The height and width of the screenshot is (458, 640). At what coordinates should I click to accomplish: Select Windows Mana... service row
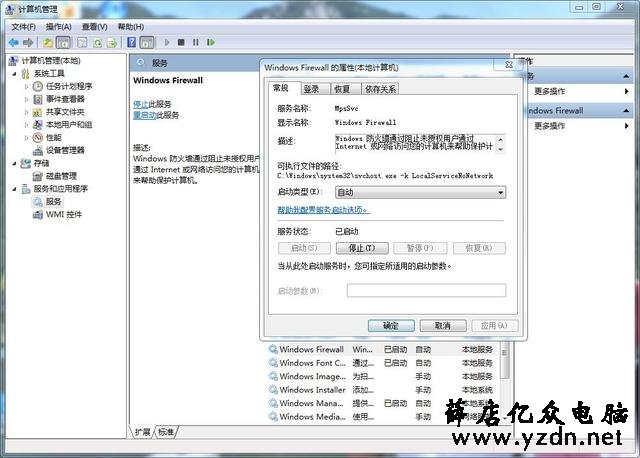point(383,403)
